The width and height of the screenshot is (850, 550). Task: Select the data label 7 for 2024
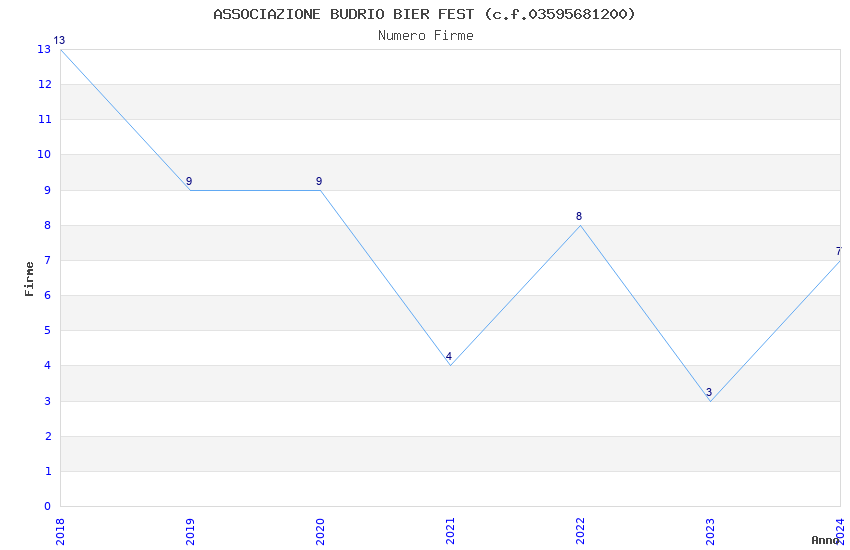839,251
